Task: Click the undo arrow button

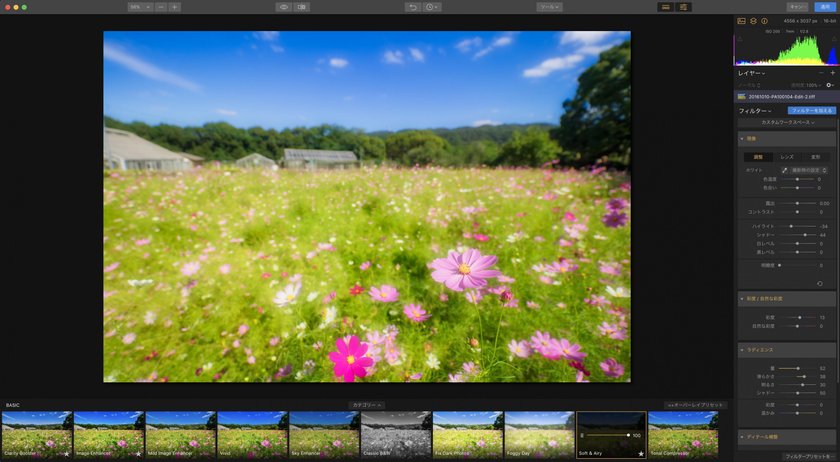Action: 413,7
